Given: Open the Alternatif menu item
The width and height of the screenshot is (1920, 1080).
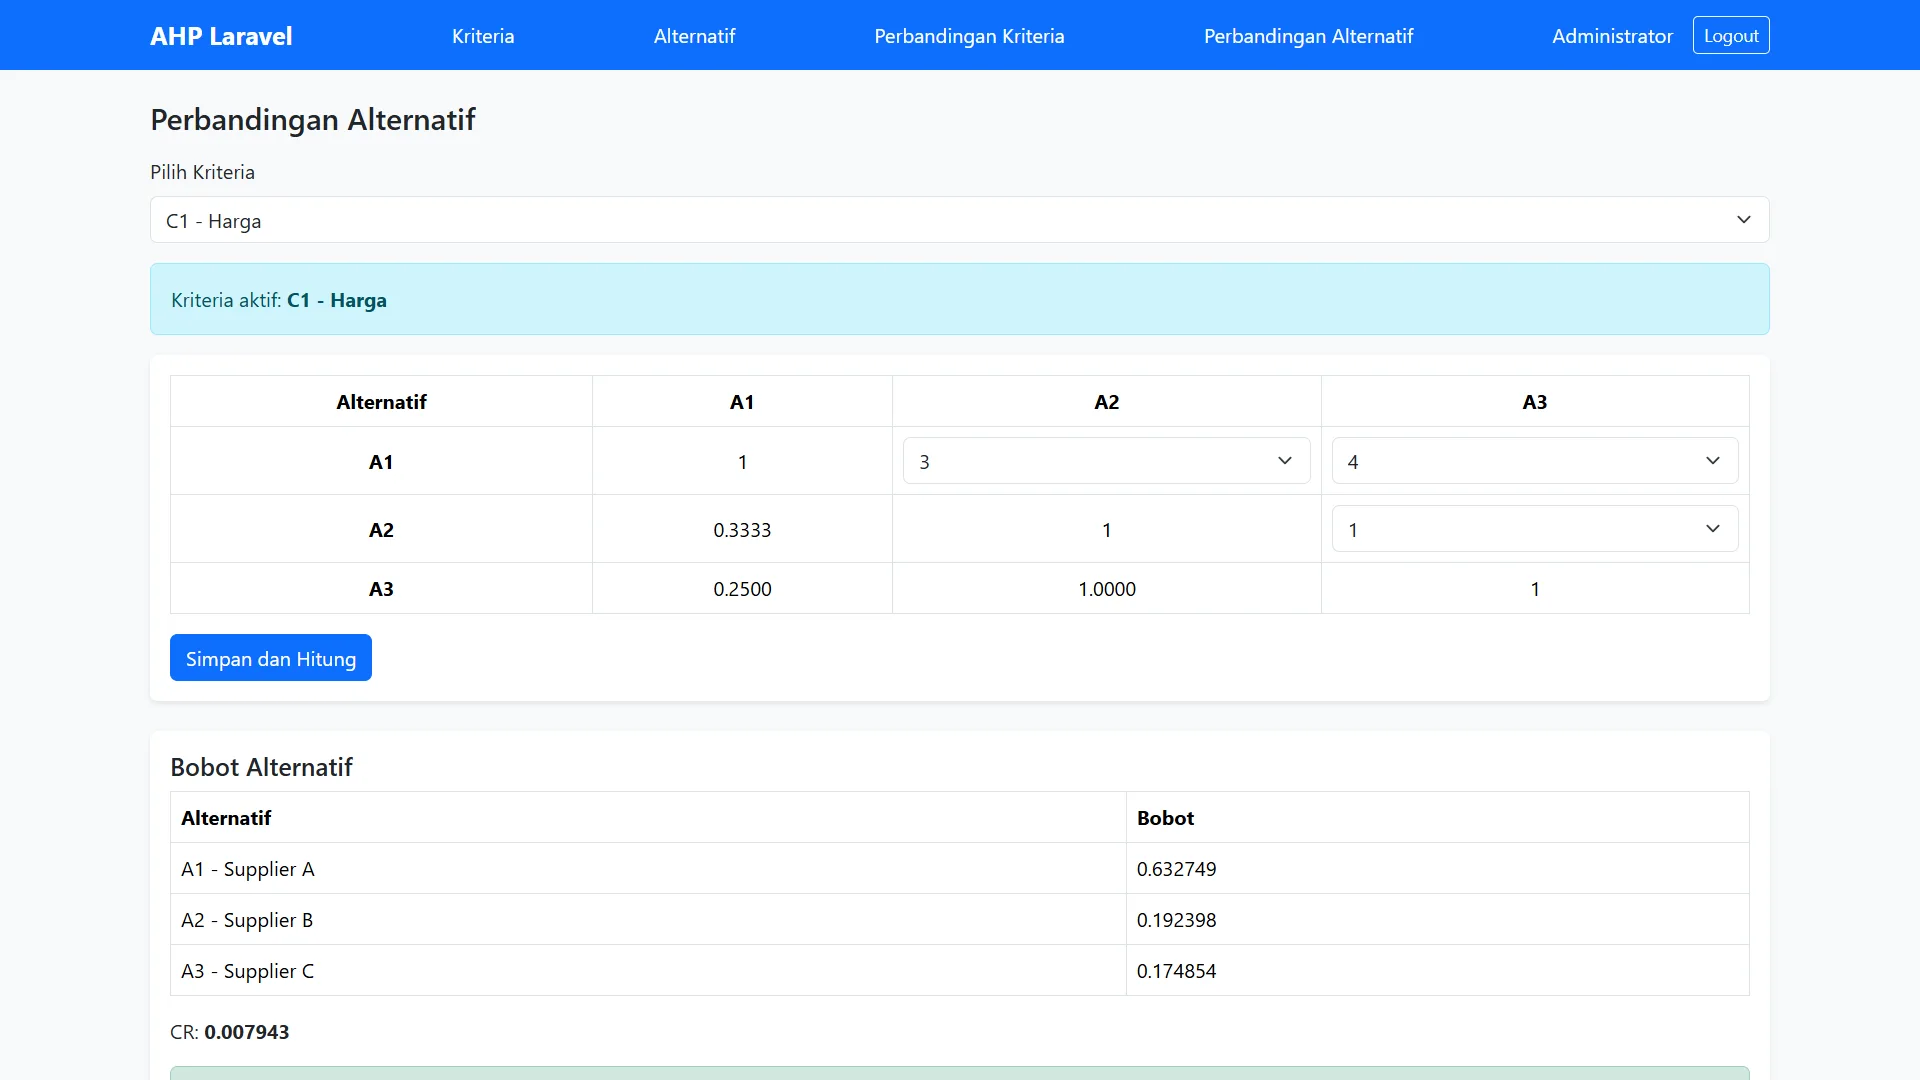Looking at the screenshot, I should (694, 36).
